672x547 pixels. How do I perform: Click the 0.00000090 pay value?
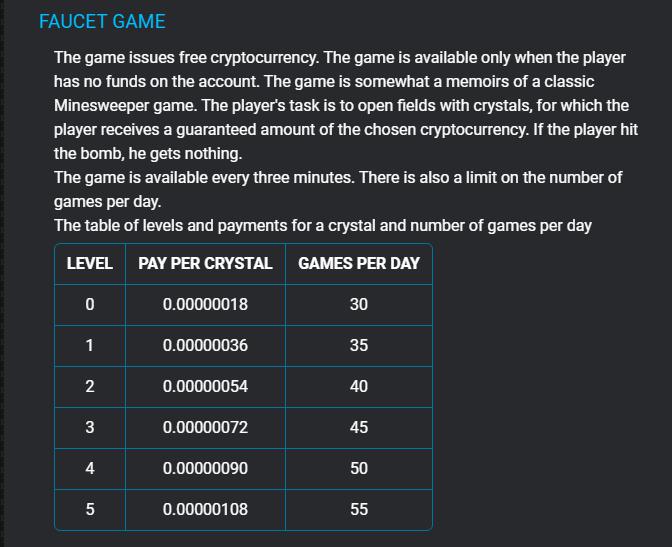click(x=205, y=469)
